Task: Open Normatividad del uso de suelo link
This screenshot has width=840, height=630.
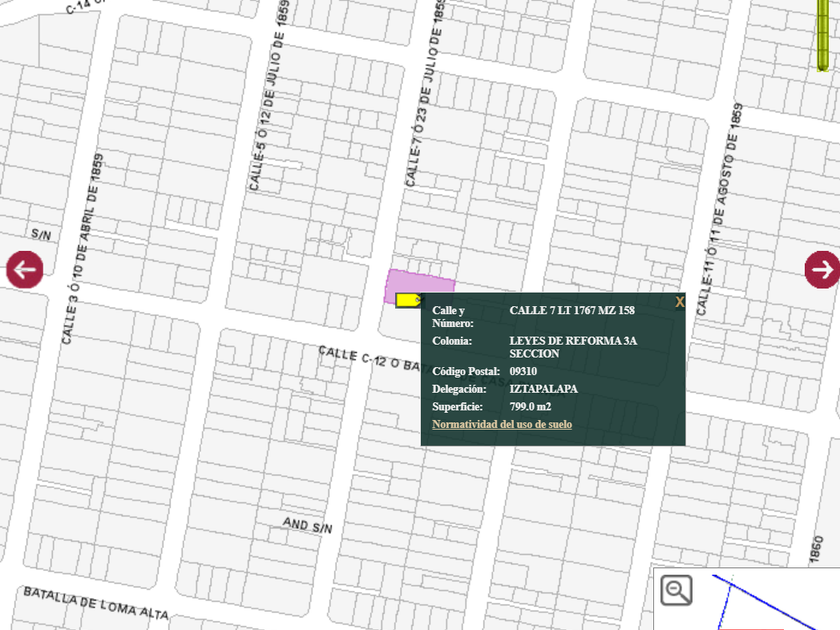Action: pyautogui.click(x=502, y=424)
